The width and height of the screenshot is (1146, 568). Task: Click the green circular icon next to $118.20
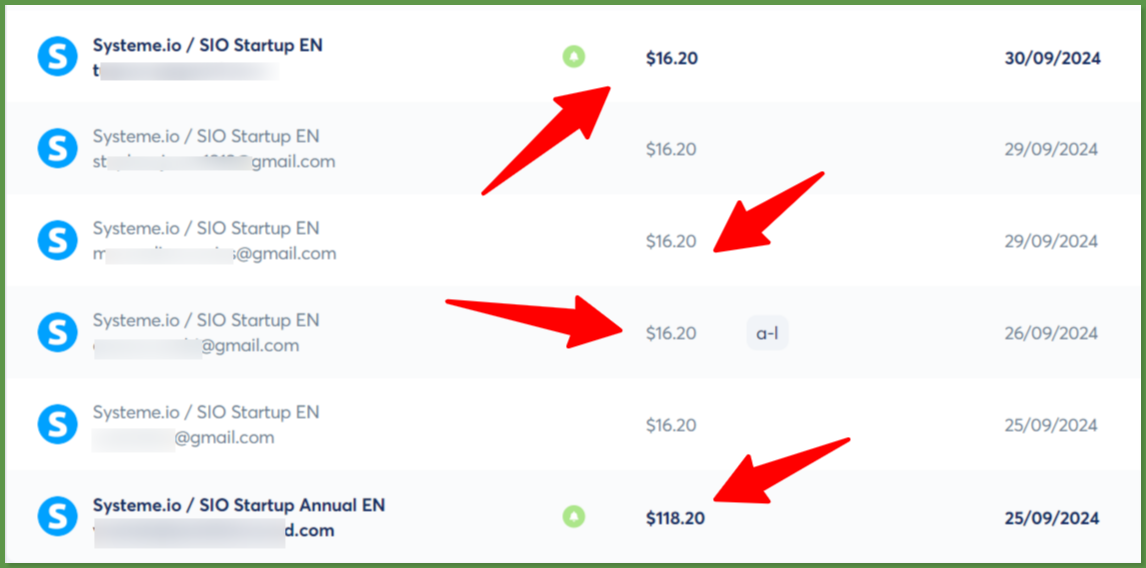573,517
